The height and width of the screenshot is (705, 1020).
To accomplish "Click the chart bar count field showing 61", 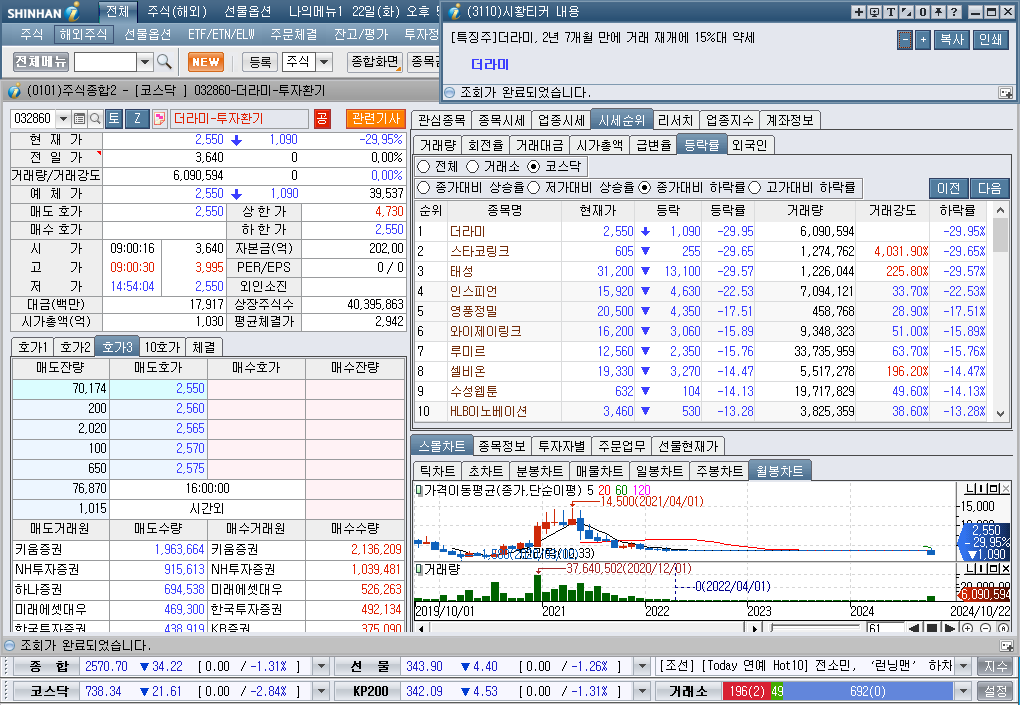I will click(x=885, y=628).
